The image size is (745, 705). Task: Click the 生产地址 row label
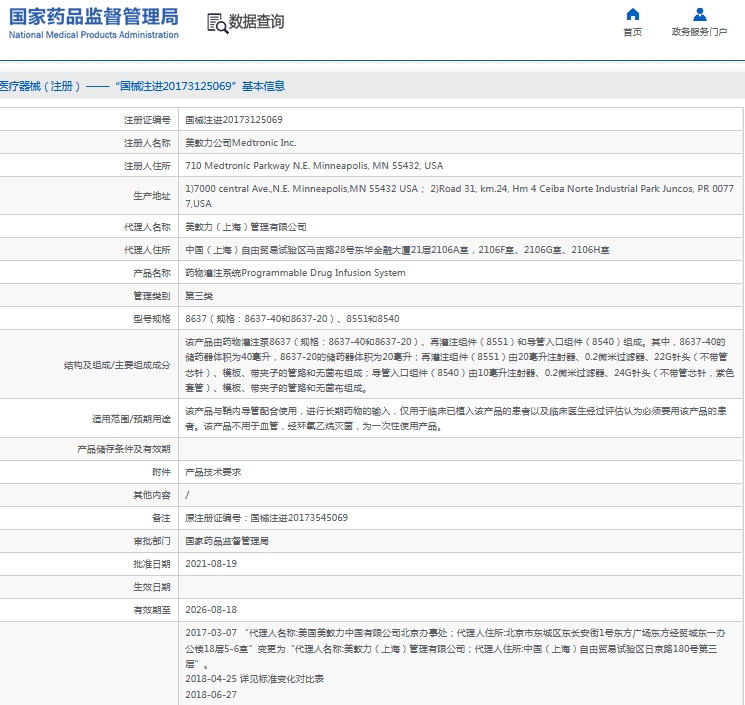pos(152,196)
